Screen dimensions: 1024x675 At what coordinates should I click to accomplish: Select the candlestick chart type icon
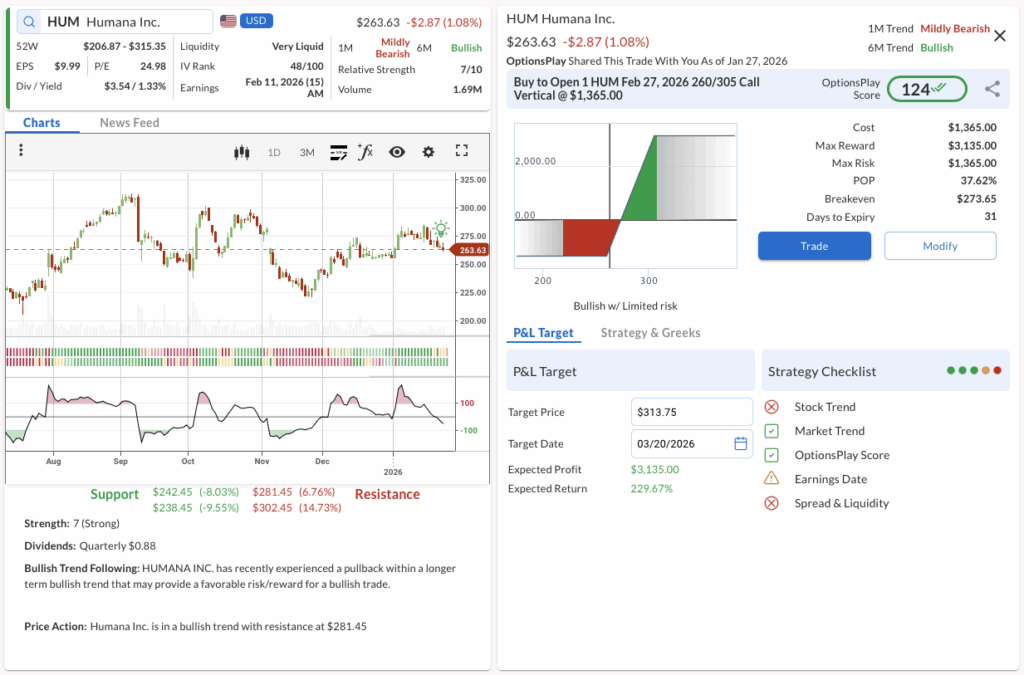tap(240, 152)
